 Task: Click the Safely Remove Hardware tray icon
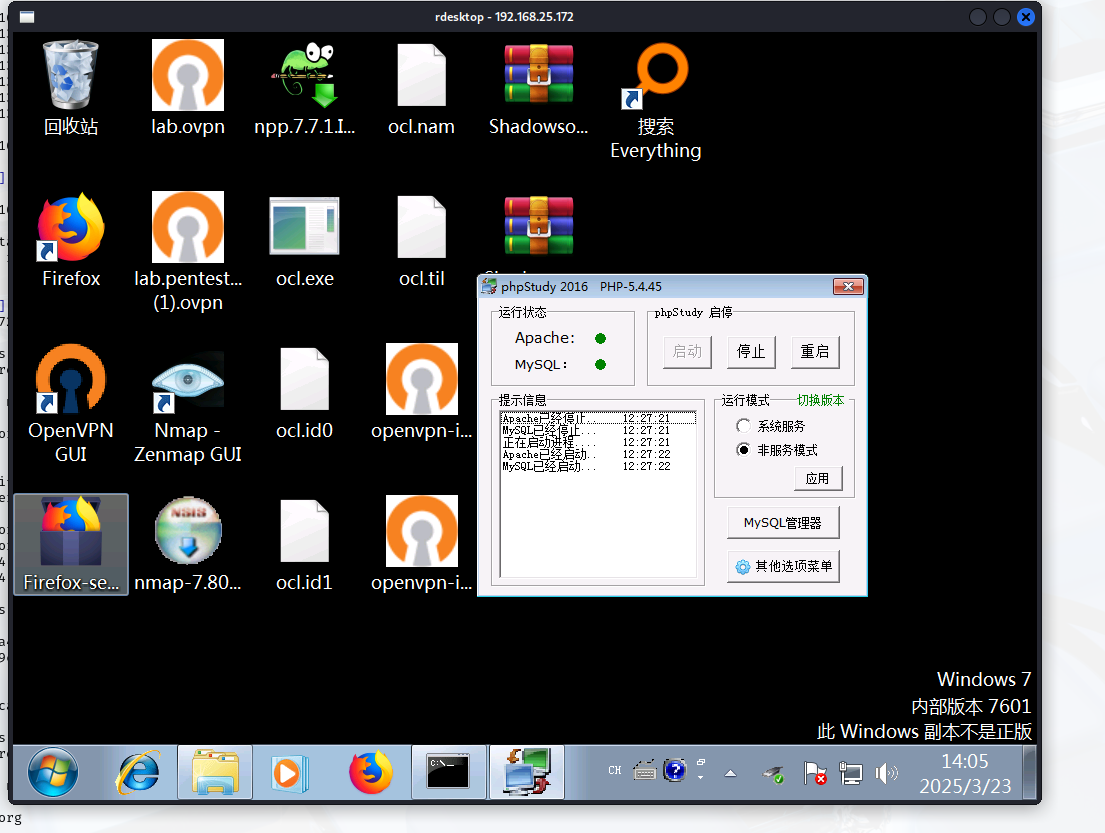pos(774,775)
